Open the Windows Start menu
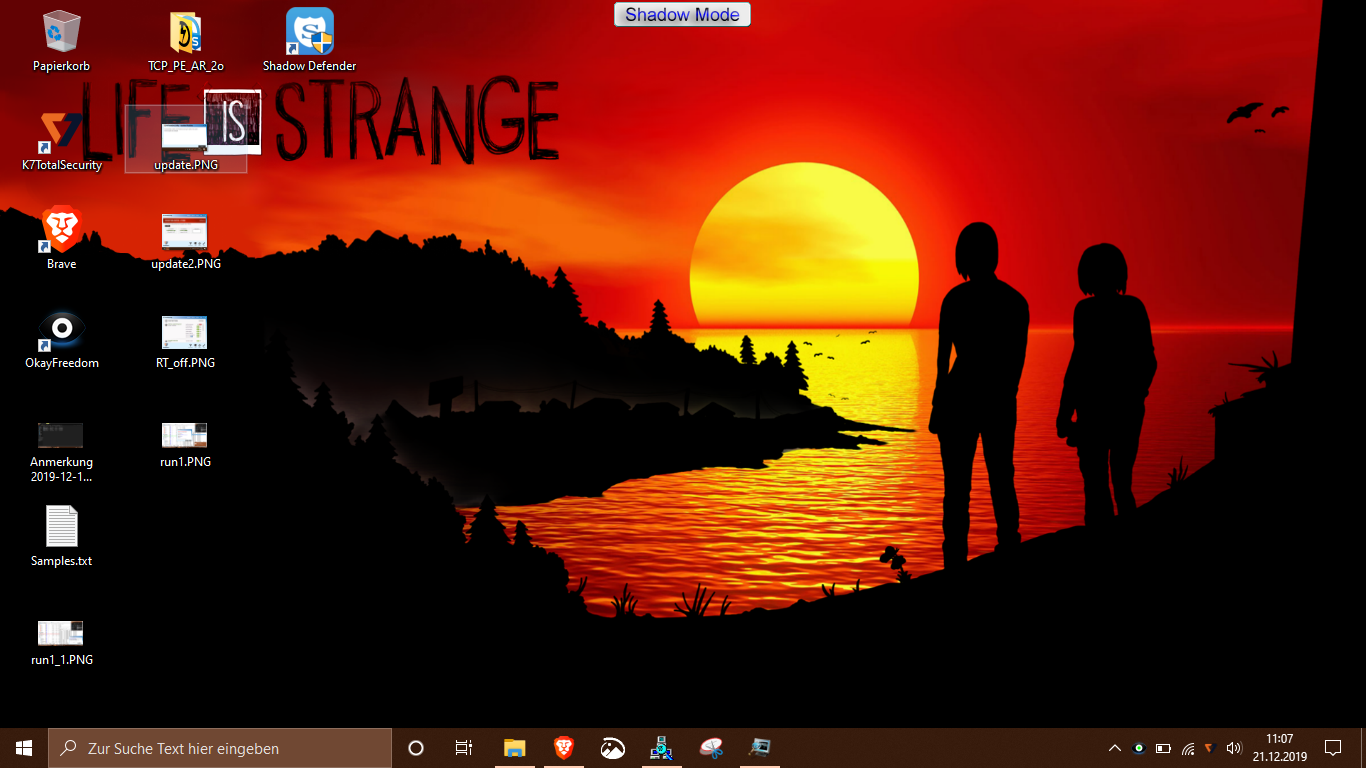The image size is (1366, 768). pos(24,748)
